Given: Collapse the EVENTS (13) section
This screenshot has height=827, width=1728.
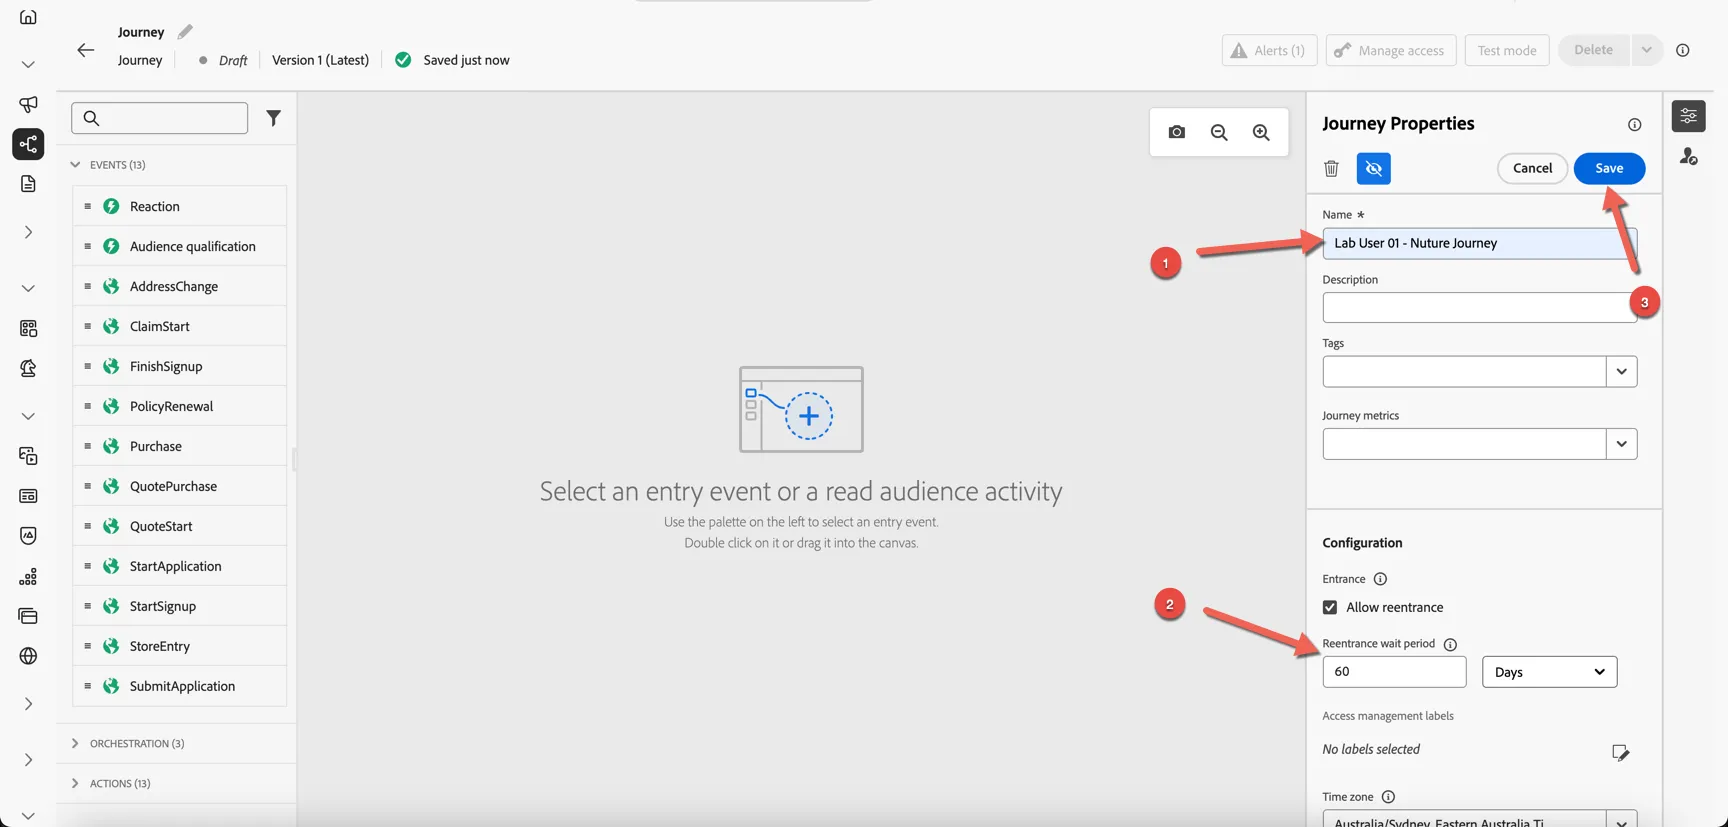Looking at the screenshot, I should (x=75, y=165).
